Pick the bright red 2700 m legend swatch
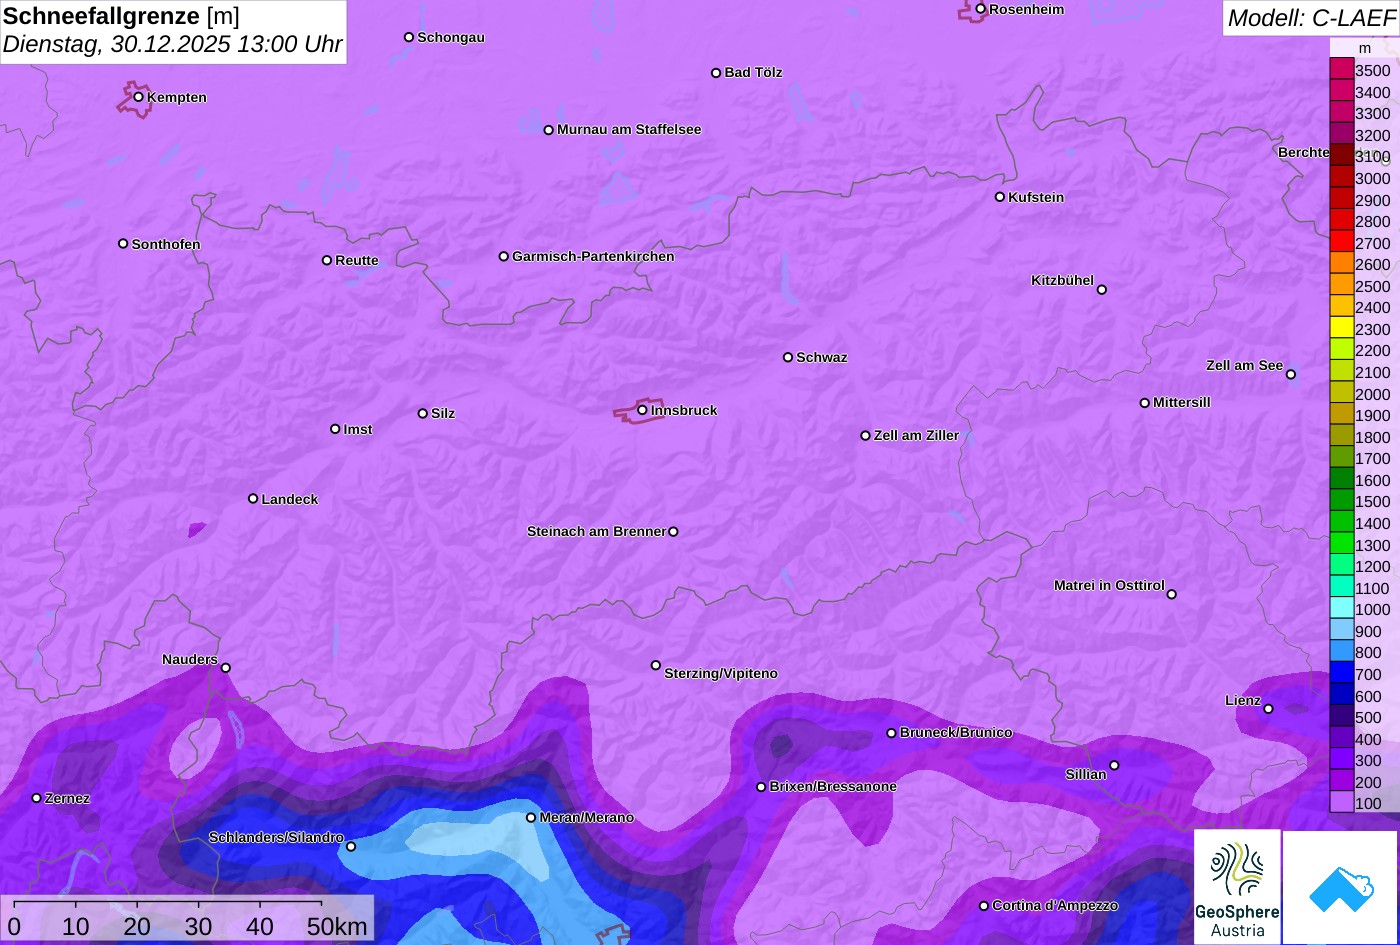 [x=1342, y=242]
